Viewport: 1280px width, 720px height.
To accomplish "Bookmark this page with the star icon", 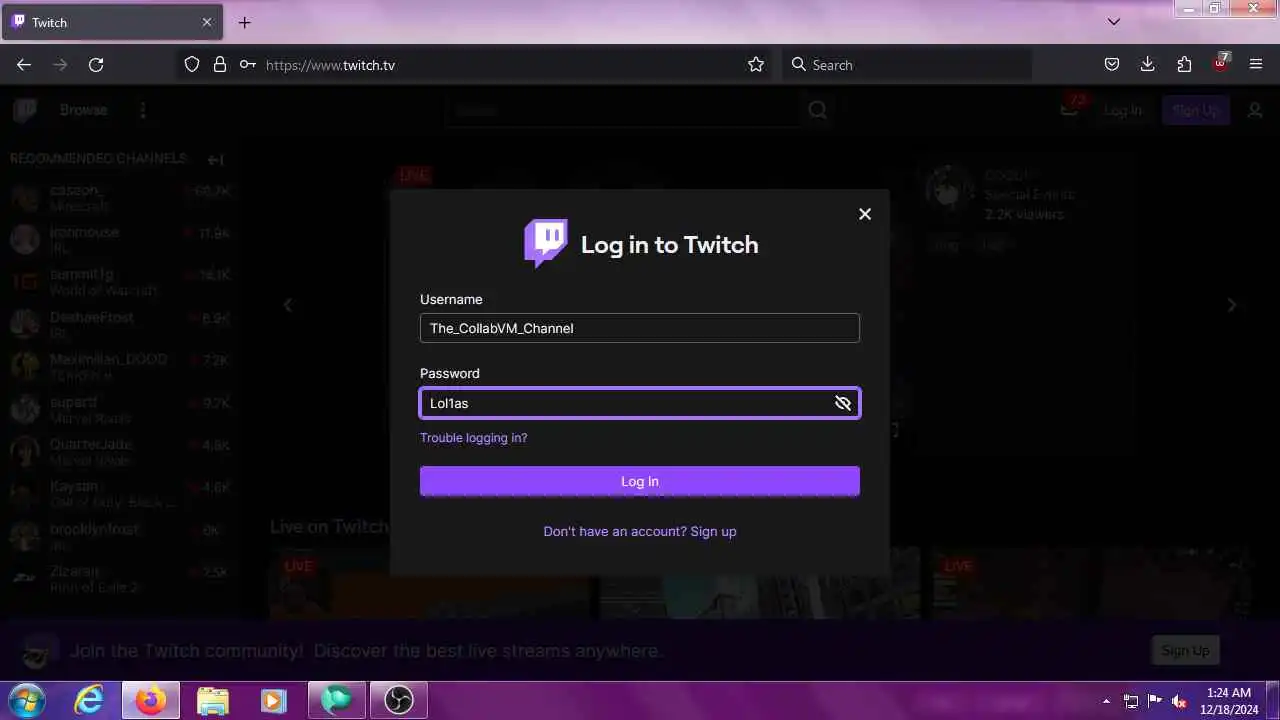I will [x=756, y=64].
